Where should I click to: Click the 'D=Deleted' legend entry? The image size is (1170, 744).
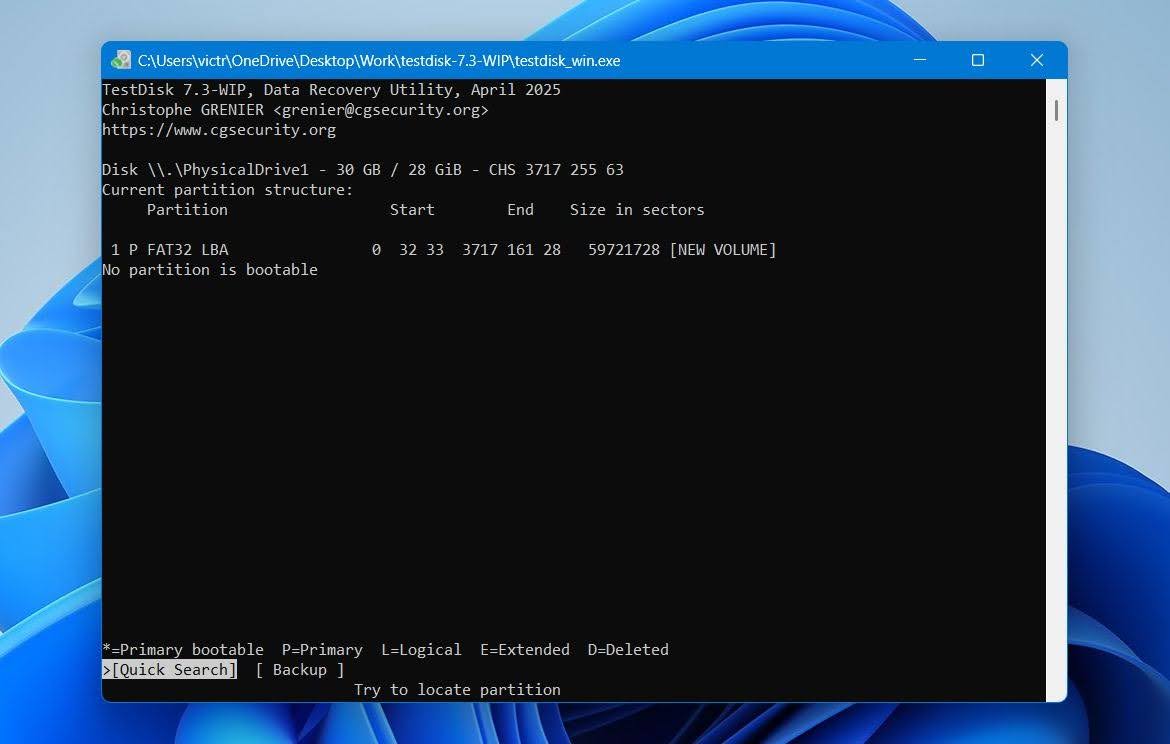click(x=628, y=650)
